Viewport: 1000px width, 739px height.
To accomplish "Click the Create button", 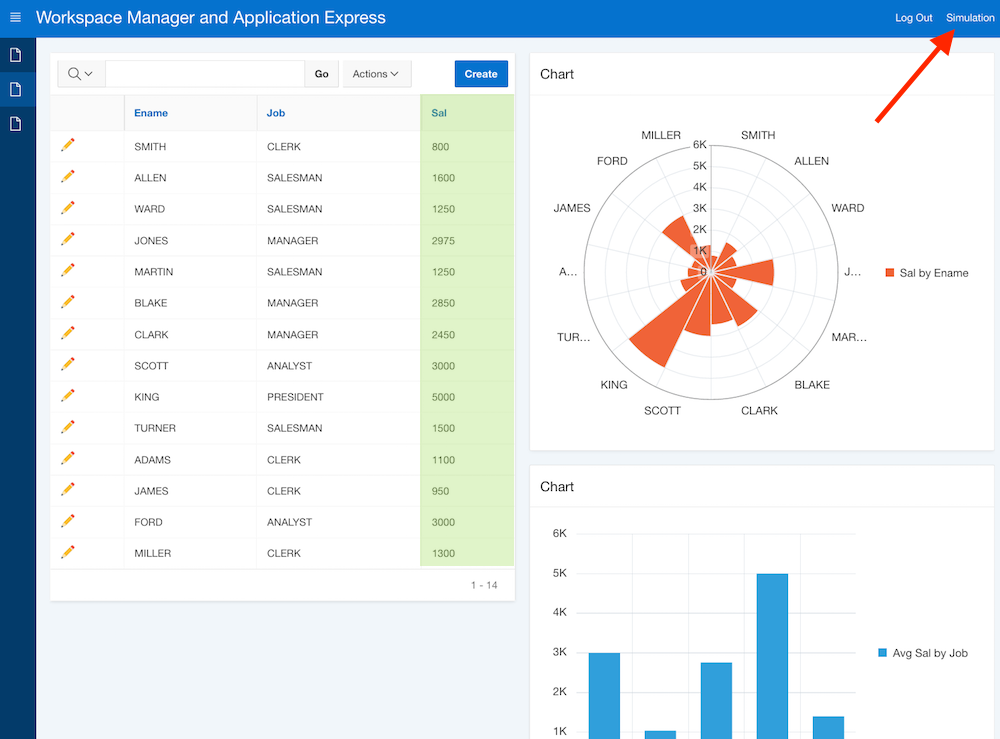I will tap(483, 73).
